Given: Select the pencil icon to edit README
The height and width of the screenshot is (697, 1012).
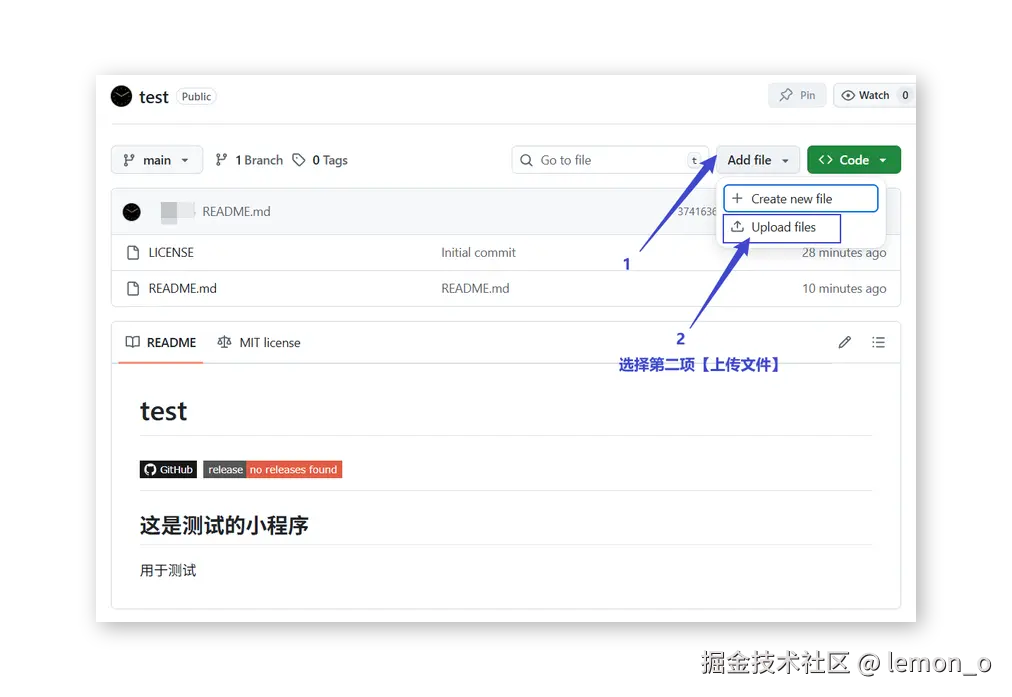Looking at the screenshot, I should click(844, 342).
